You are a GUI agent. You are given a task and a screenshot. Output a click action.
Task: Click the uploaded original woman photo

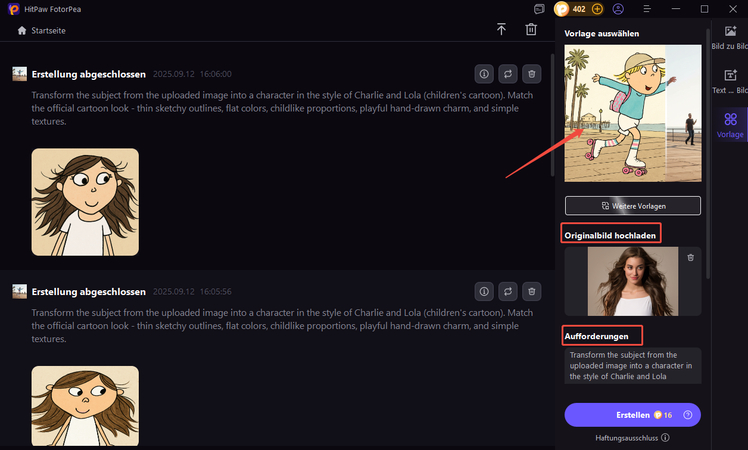(x=633, y=281)
